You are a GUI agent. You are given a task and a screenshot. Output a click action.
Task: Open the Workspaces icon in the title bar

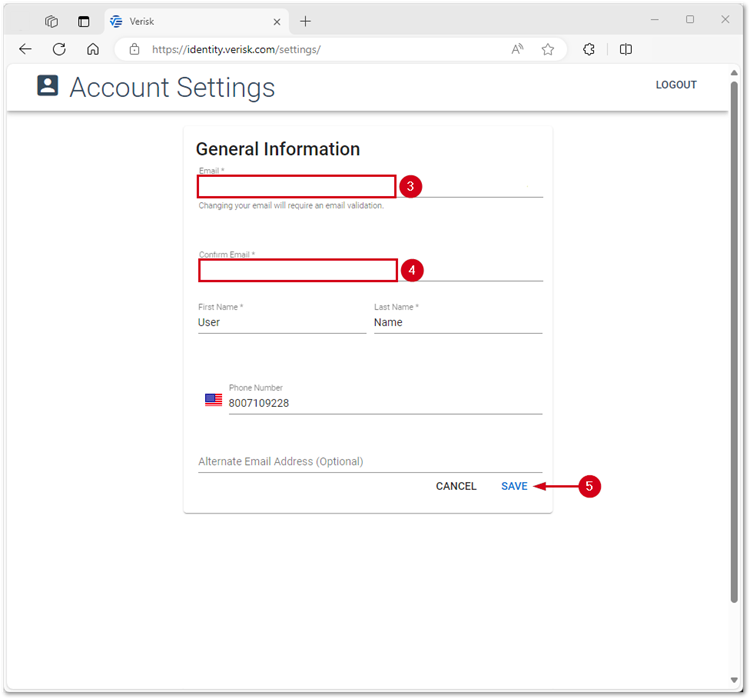[x=51, y=21]
